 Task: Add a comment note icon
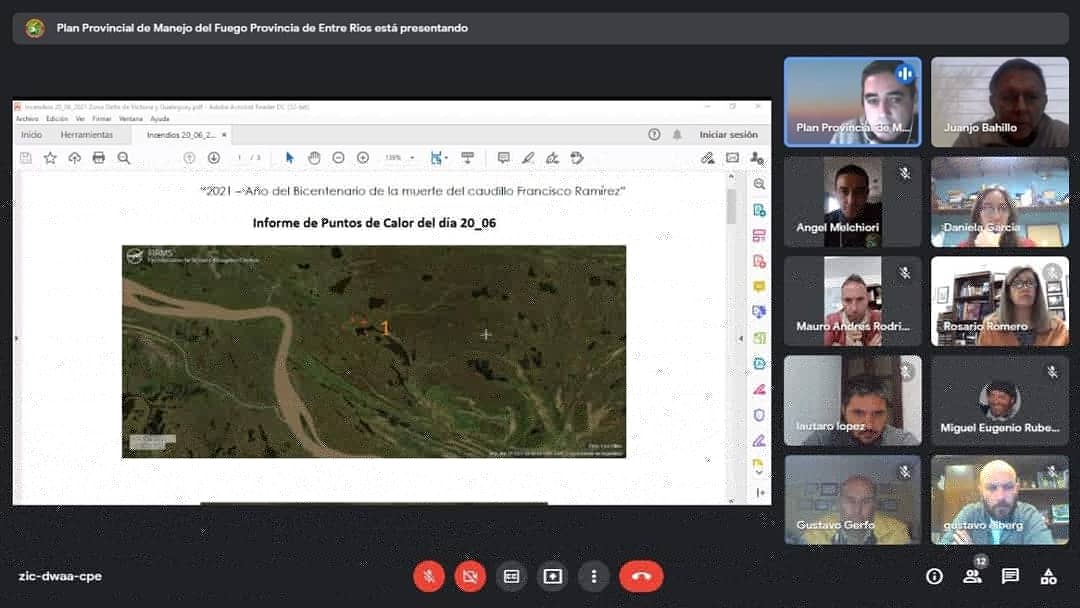pyautogui.click(x=503, y=158)
